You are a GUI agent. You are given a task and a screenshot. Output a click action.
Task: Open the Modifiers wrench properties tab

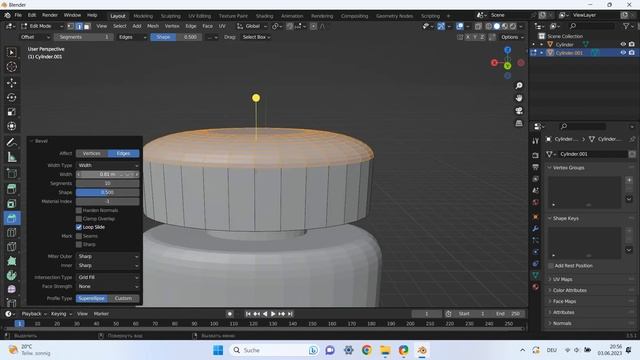pyautogui.click(x=536, y=228)
